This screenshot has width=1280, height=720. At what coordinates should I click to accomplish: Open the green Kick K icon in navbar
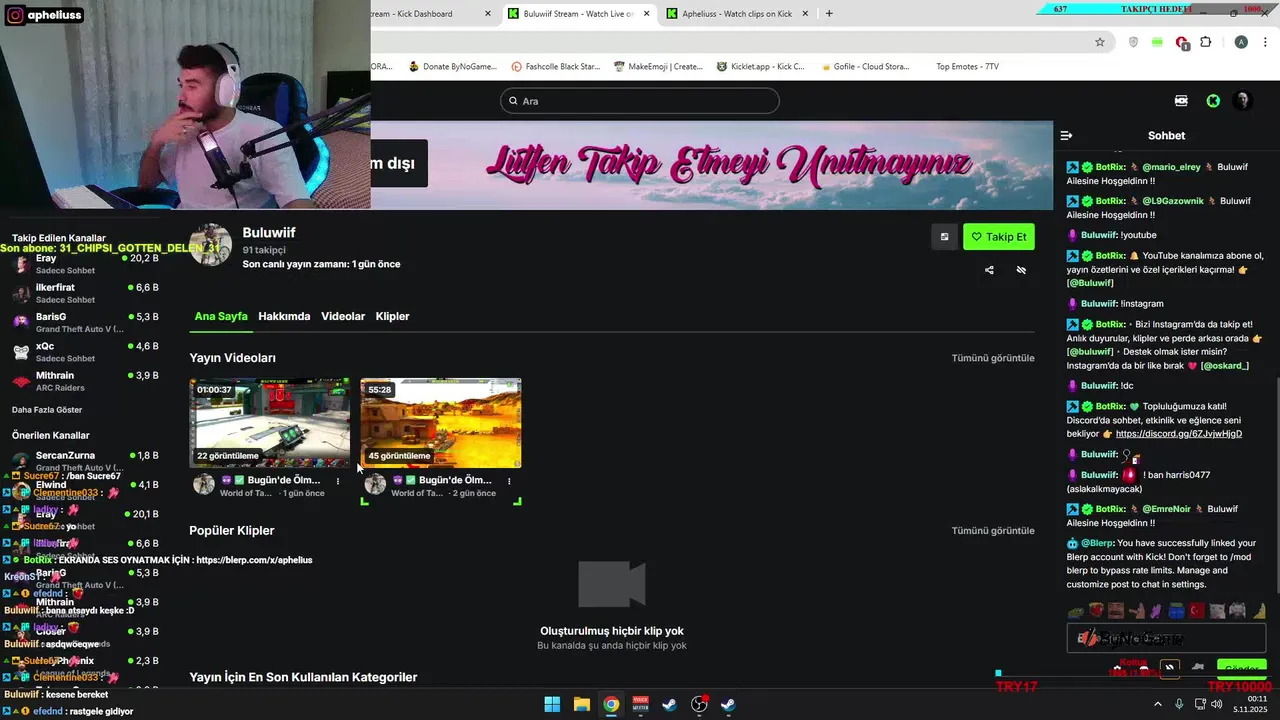[x=1213, y=101]
